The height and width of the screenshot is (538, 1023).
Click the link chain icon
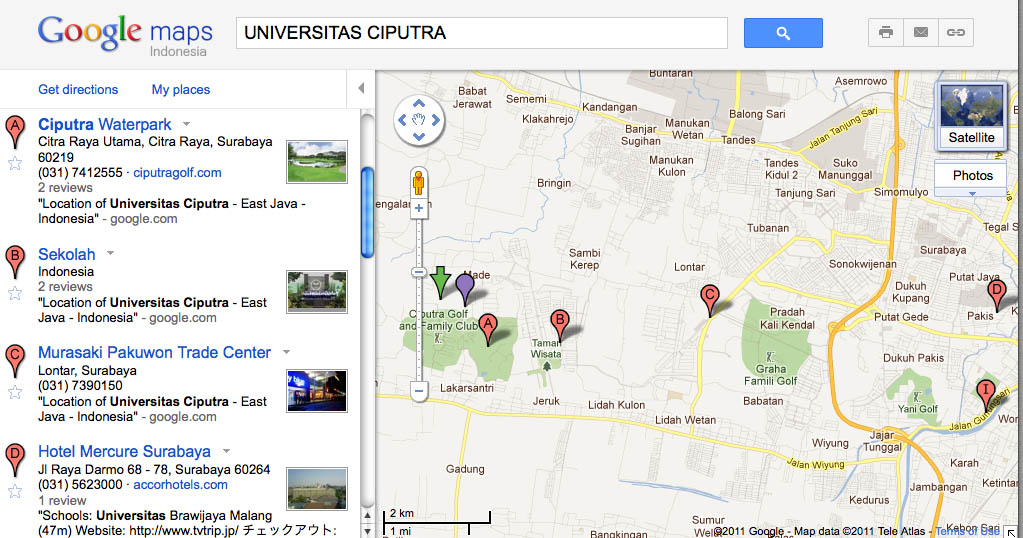tap(956, 33)
